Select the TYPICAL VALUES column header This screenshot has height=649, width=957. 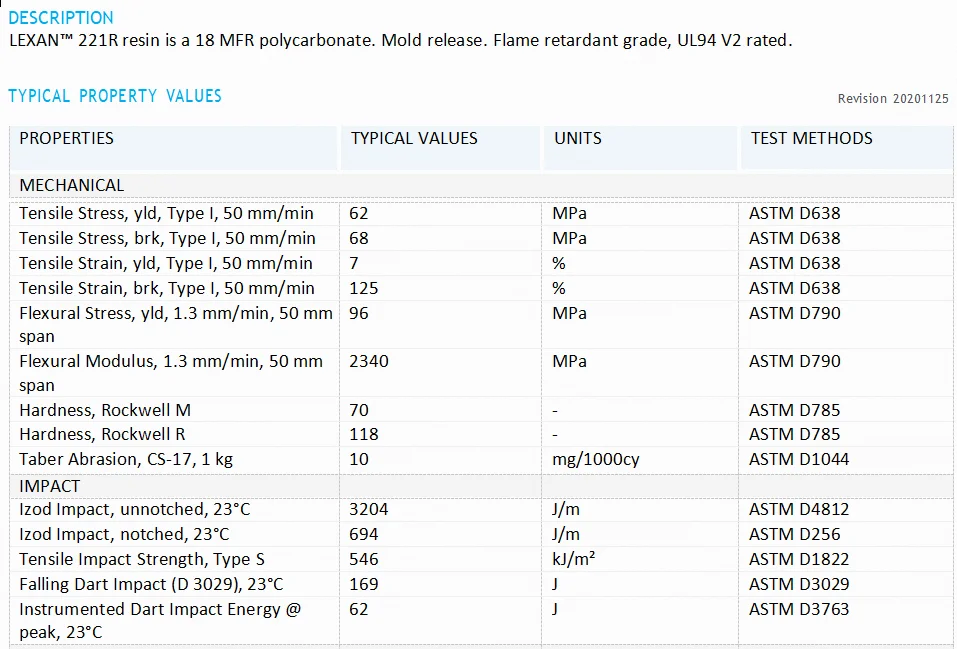[414, 139]
